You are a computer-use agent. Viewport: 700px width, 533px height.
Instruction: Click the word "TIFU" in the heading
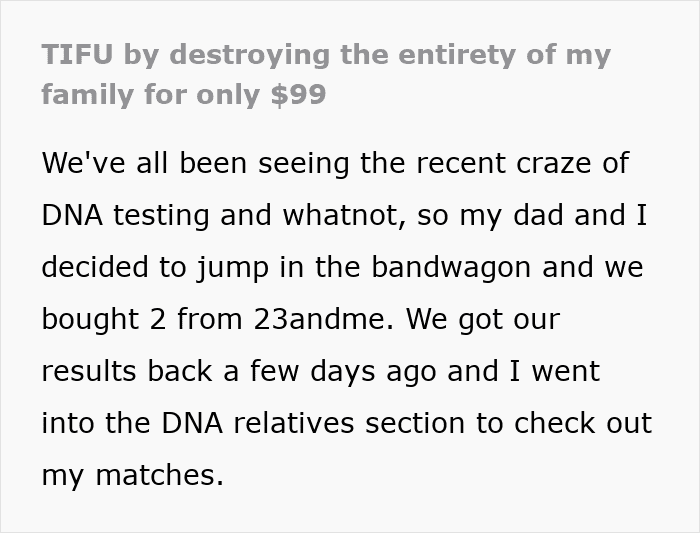77,54
